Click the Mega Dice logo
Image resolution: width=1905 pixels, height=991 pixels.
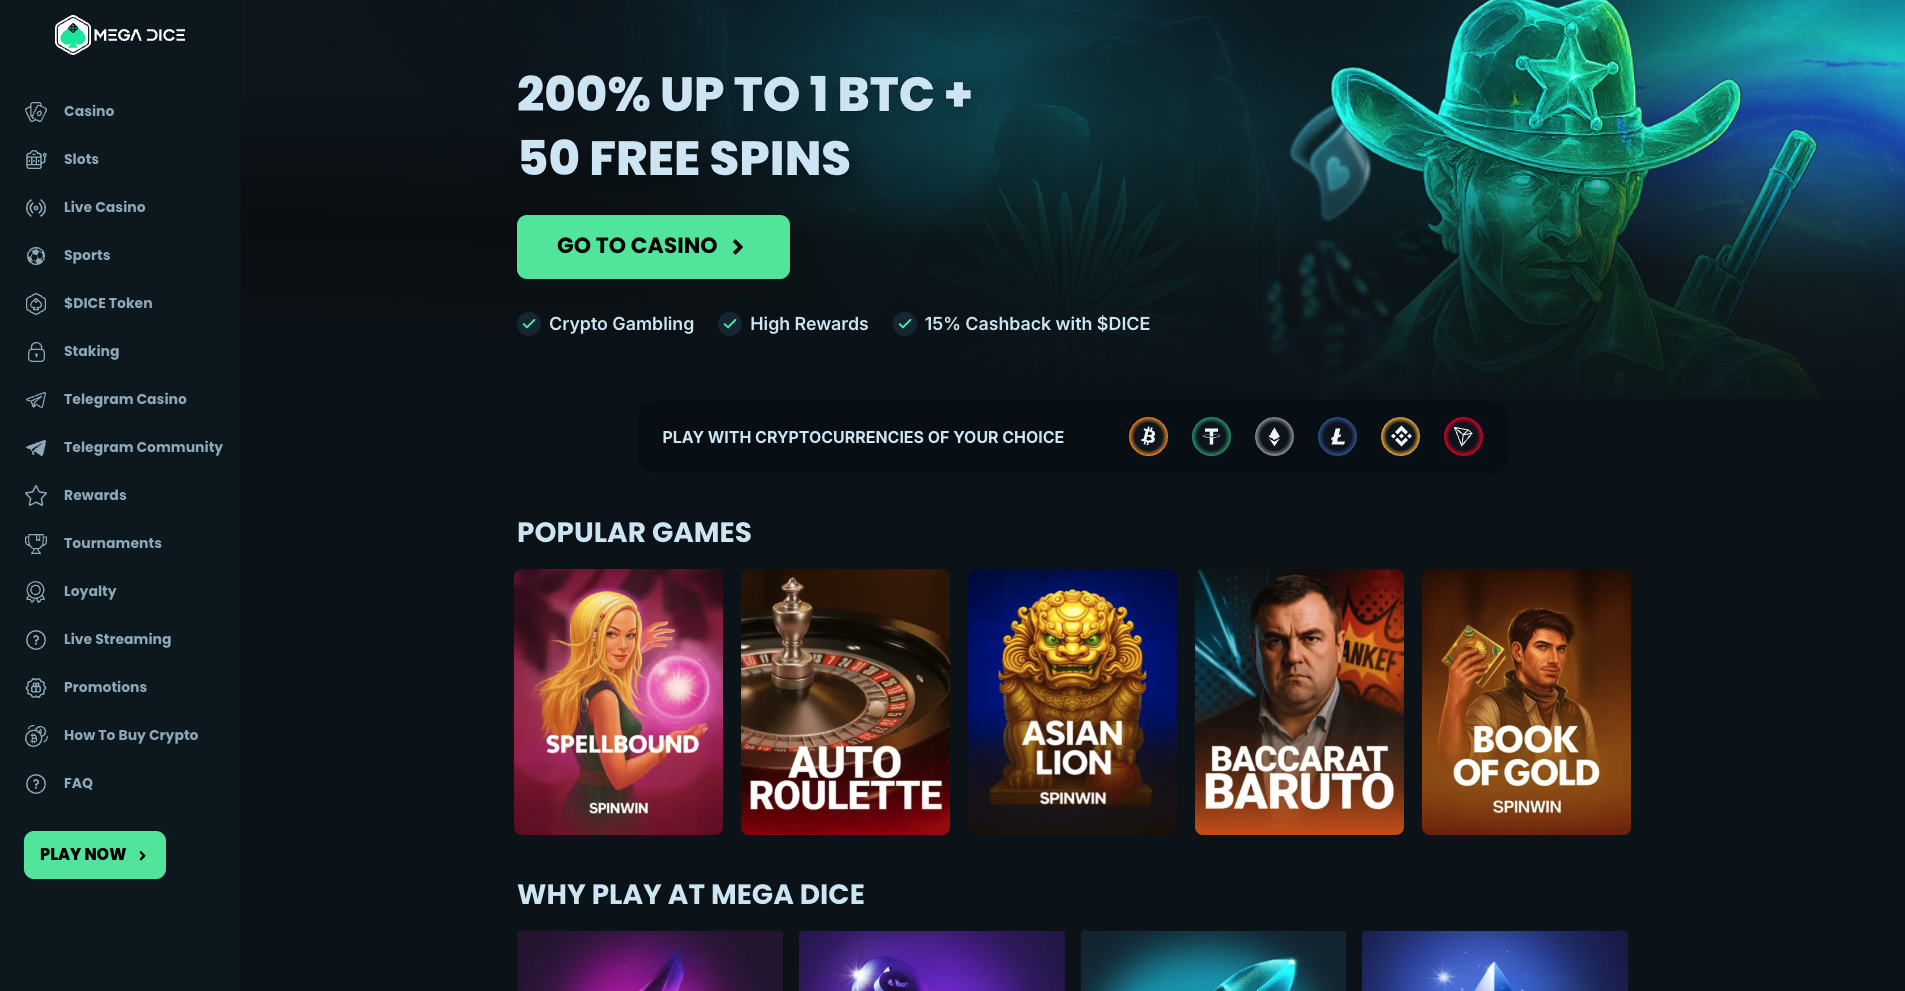120,35
